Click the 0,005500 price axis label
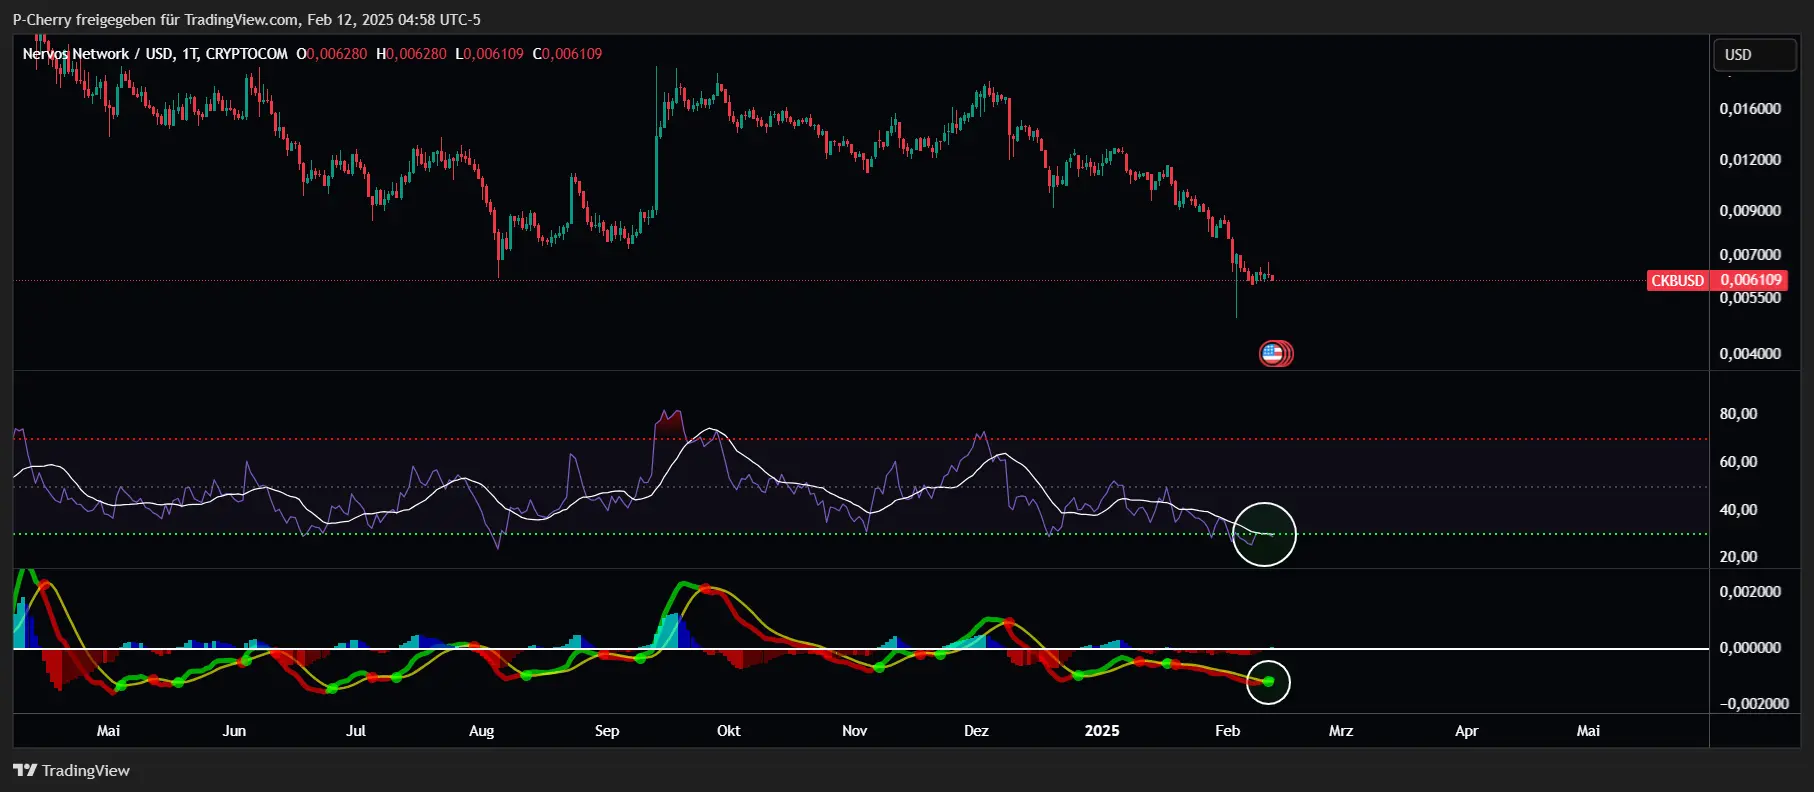Viewport: 1814px width, 792px height. click(1750, 298)
